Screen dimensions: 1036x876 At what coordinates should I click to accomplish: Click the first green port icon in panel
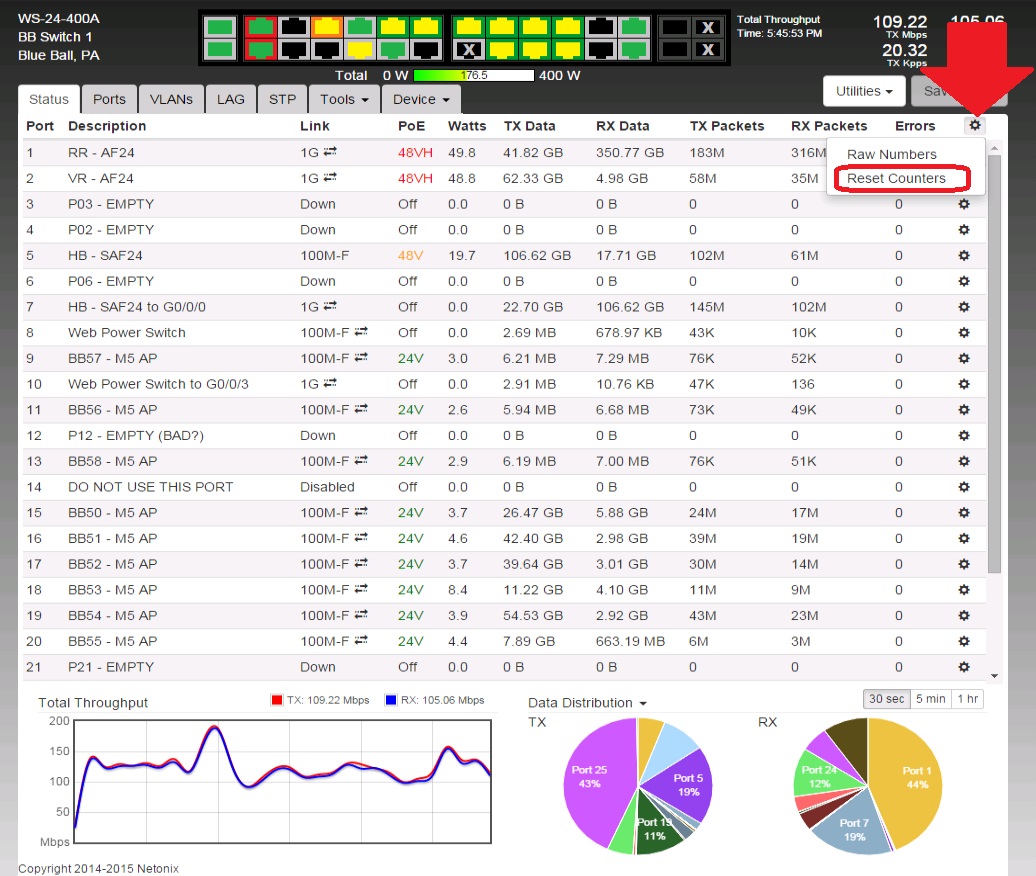[222, 27]
